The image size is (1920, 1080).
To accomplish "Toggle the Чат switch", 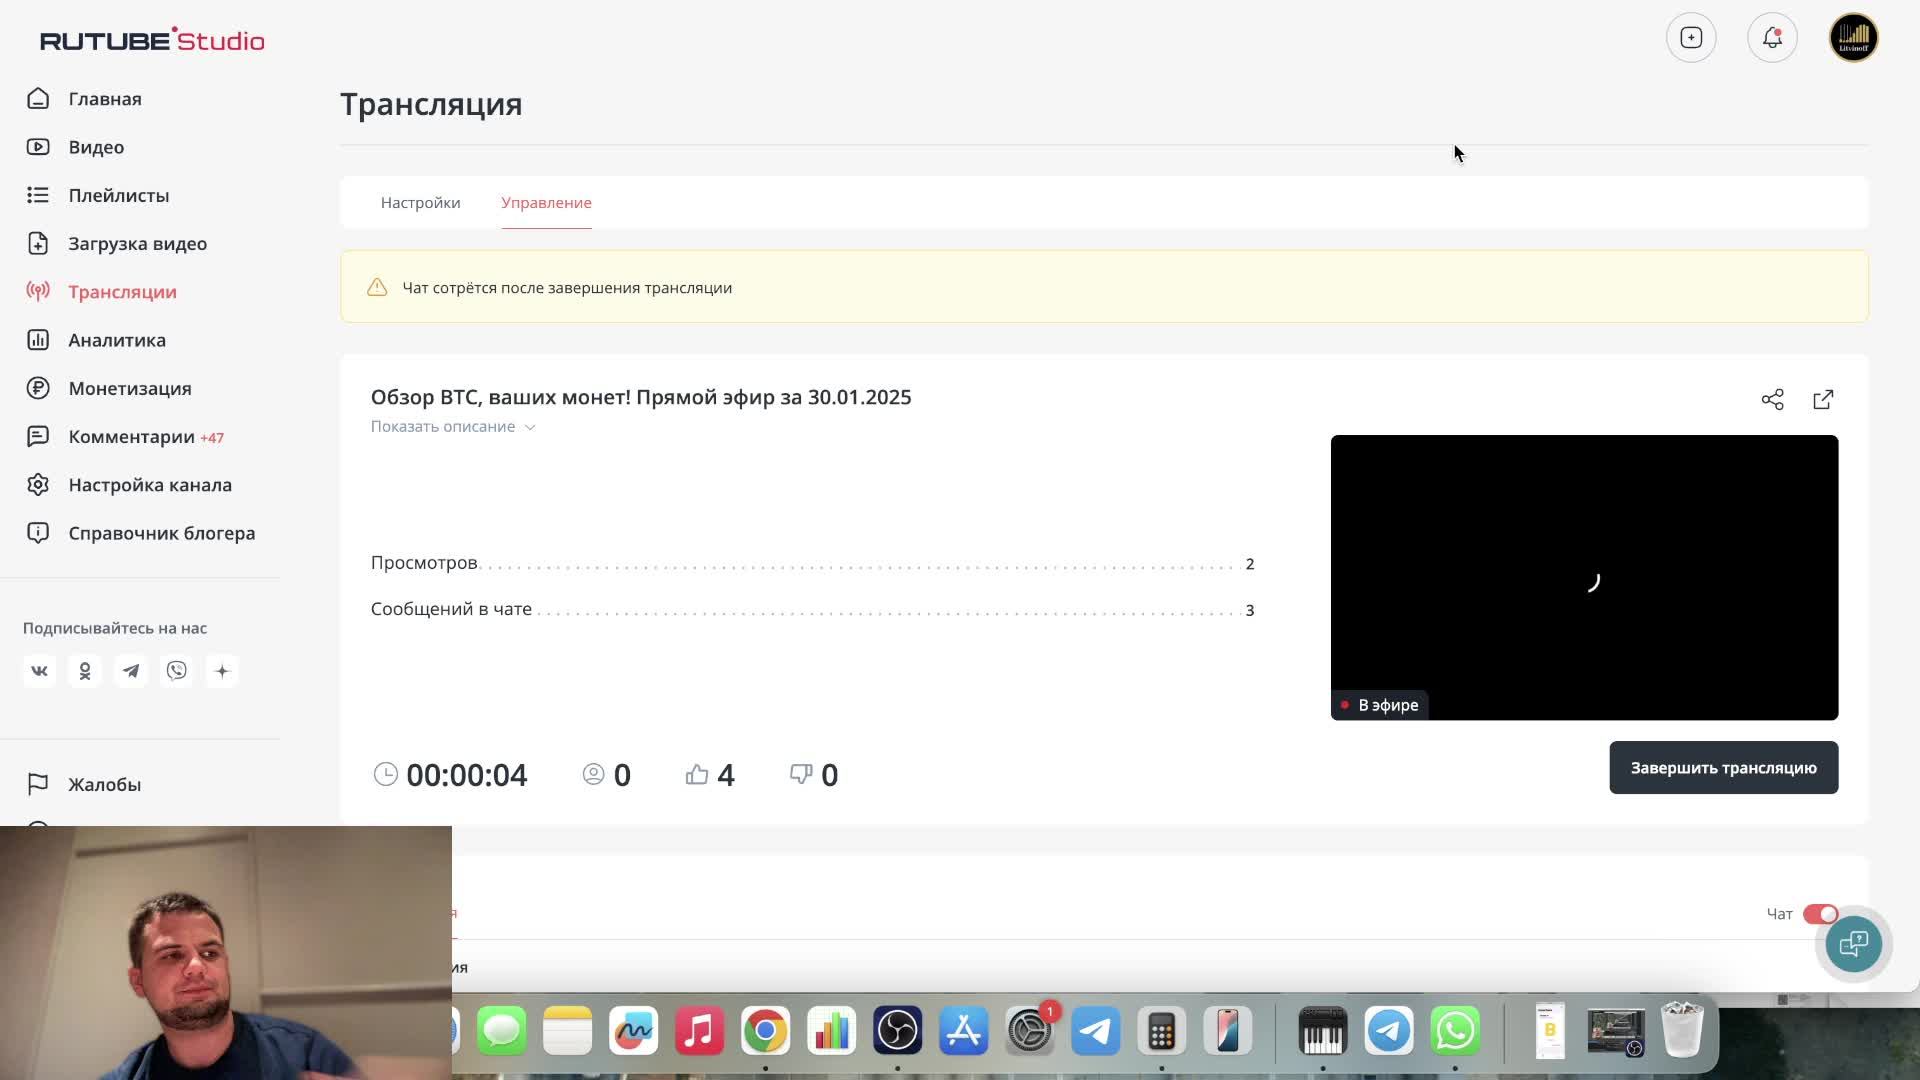I will click(1820, 914).
